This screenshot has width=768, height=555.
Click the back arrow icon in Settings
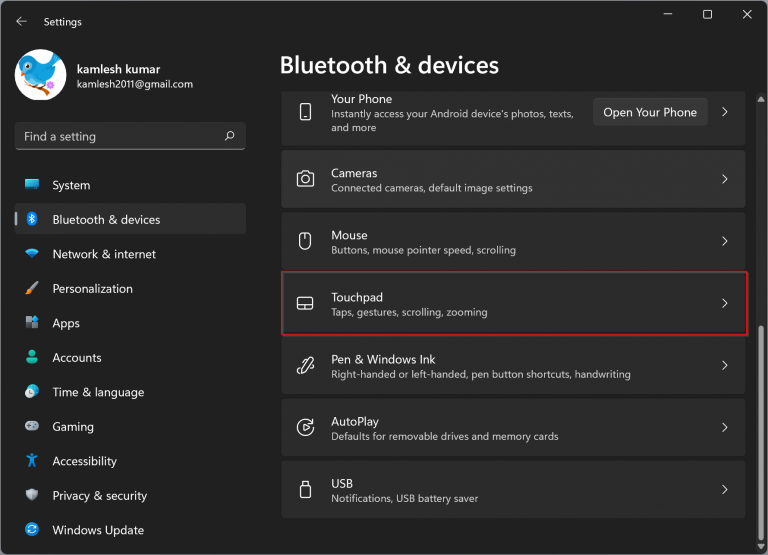tap(21, 21)
